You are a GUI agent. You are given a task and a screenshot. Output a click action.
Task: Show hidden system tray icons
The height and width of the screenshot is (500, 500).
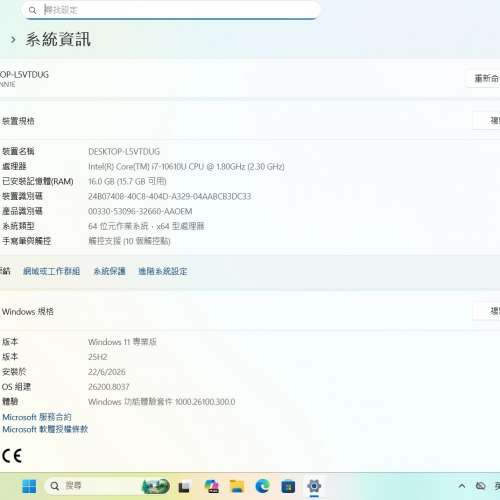[x=462, y=486]
